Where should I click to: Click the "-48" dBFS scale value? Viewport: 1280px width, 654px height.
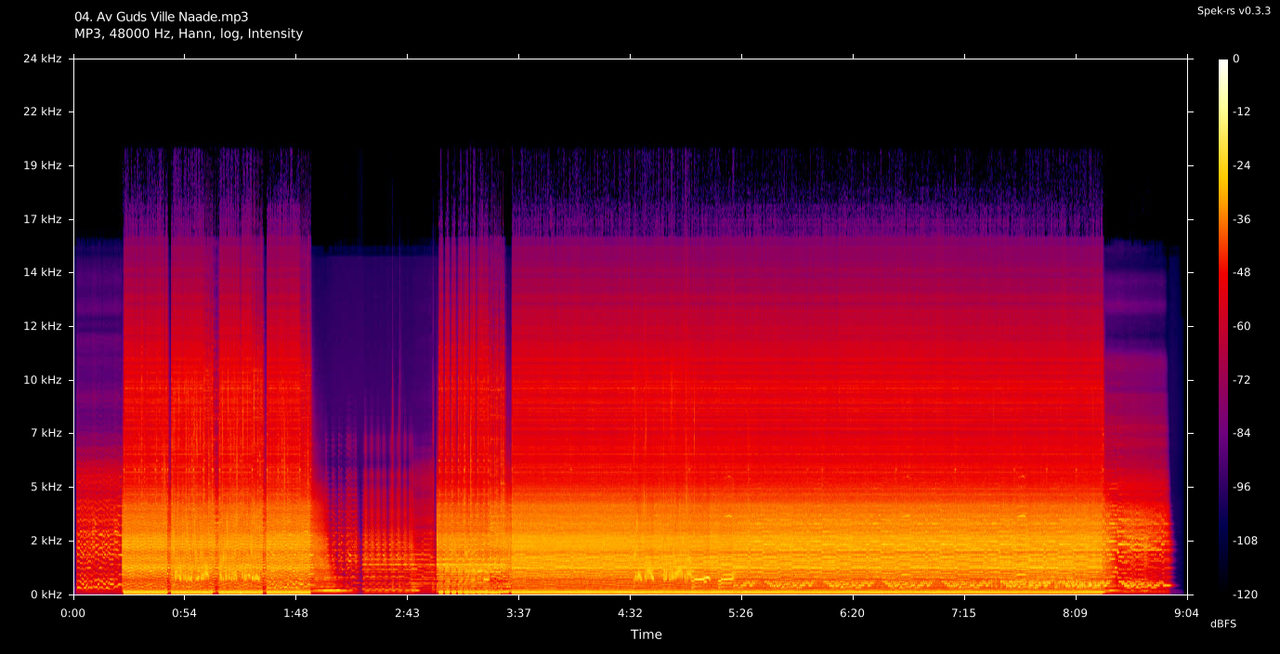pyautogui.click(x=1242, y=273)
